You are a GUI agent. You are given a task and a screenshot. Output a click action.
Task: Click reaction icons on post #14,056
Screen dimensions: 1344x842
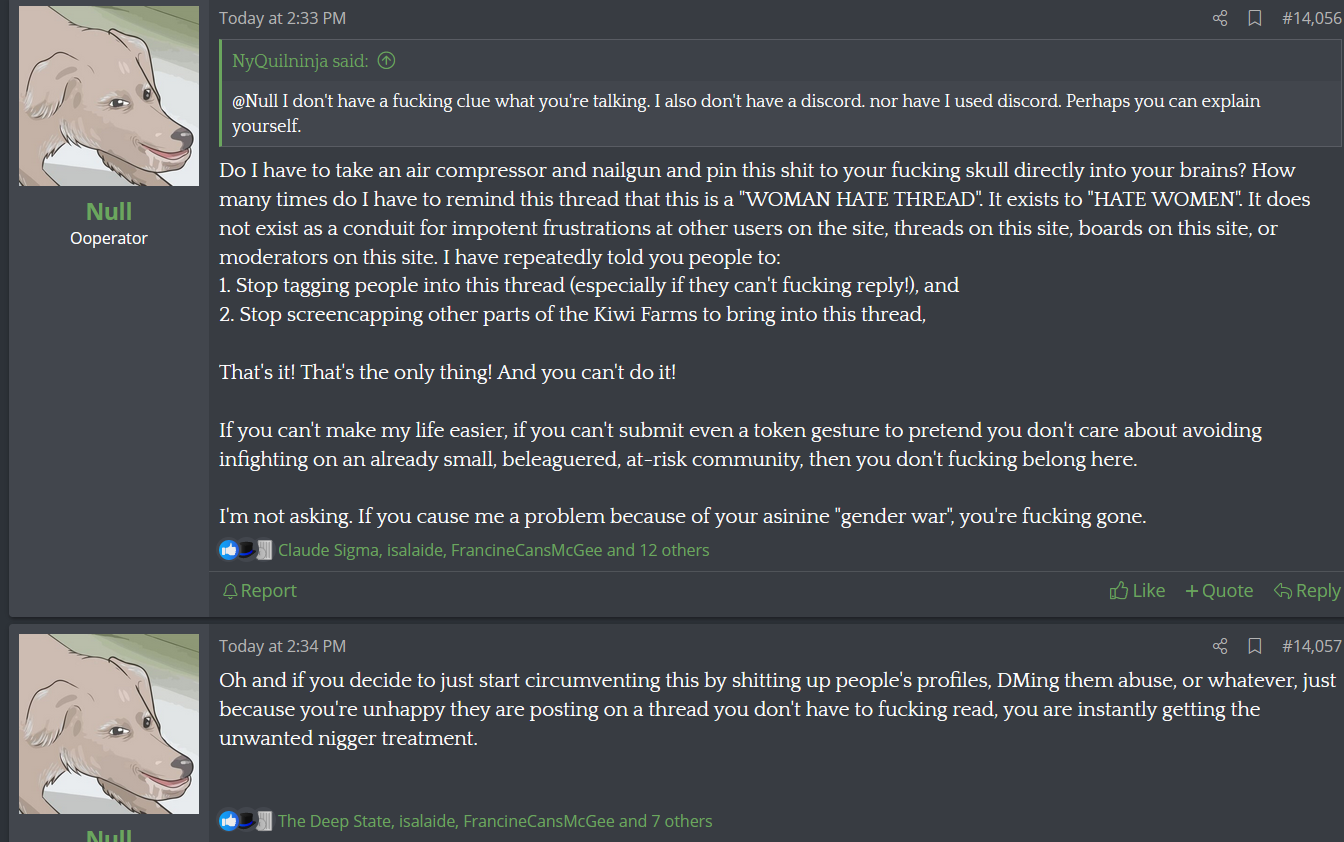[x=245, y=550]
